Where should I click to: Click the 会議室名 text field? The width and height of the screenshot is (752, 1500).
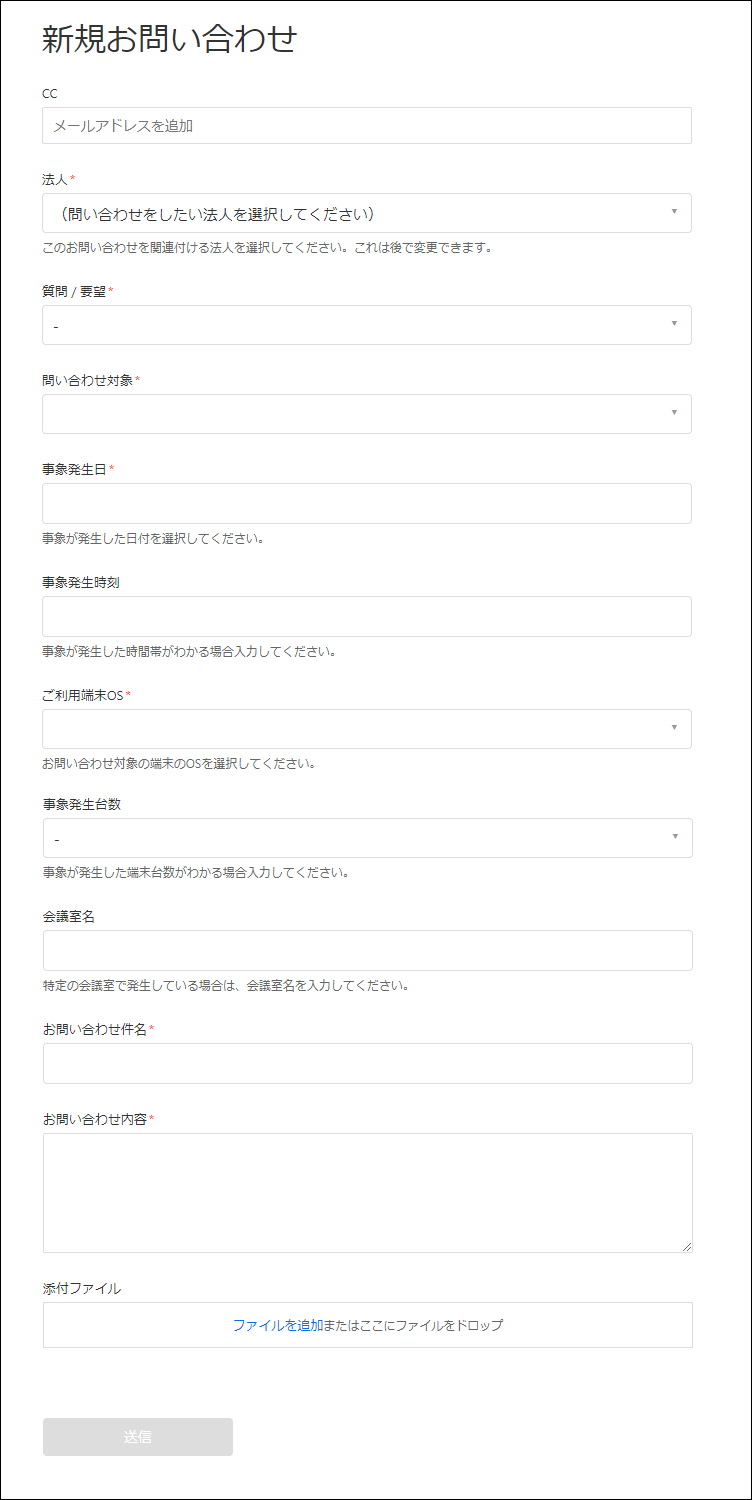coord(367,950)
